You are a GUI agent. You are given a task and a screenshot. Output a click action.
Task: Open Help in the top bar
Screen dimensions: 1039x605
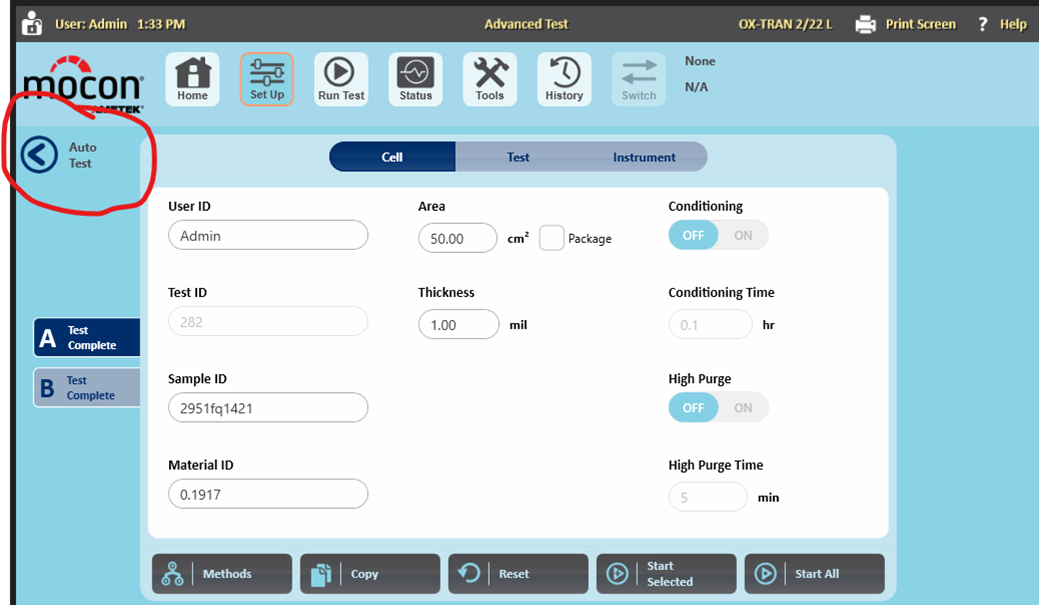(1004, 24)
